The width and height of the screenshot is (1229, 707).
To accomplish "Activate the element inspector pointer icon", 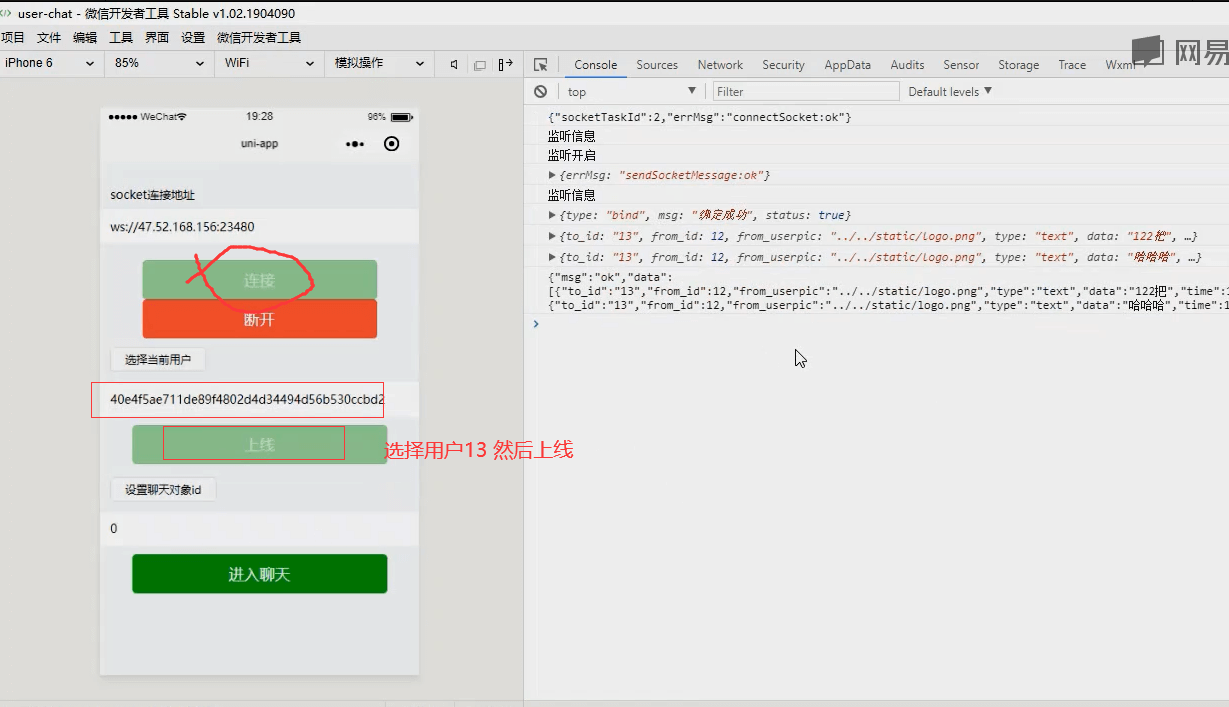I will (x=541, y=64).
